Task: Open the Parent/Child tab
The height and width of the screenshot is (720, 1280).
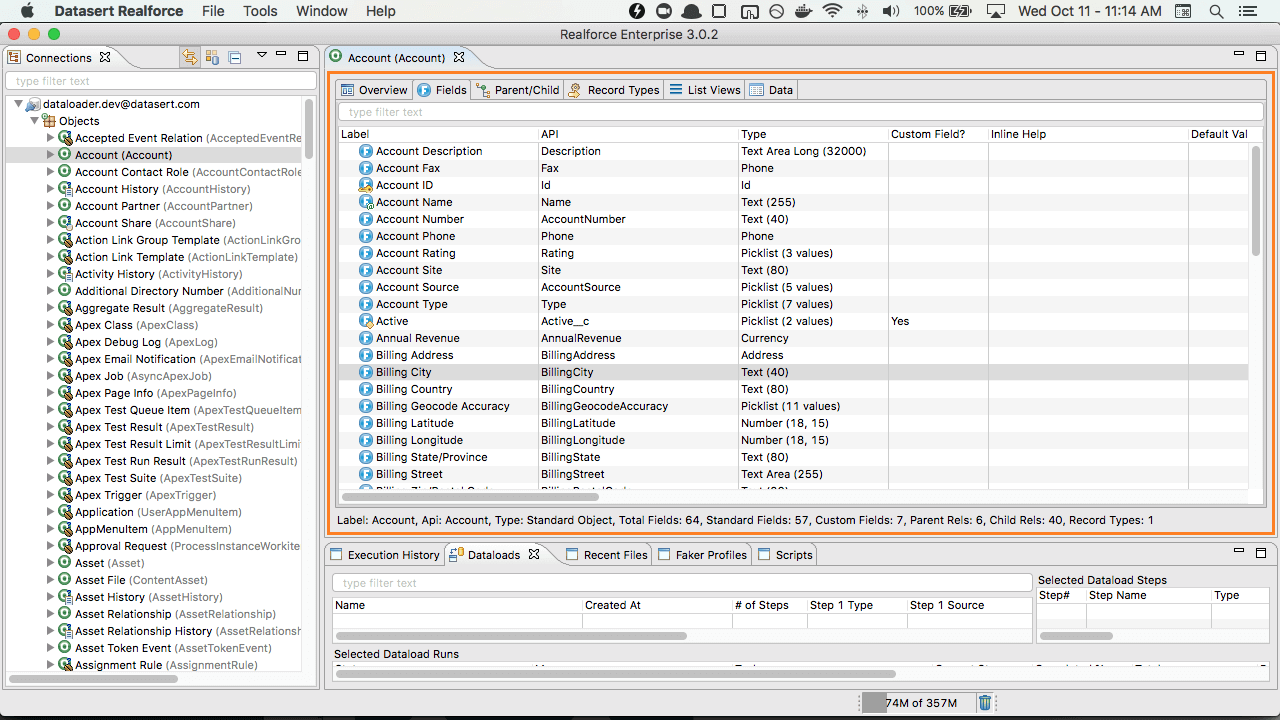Action: pyautogui.click(x=518, y=90)
